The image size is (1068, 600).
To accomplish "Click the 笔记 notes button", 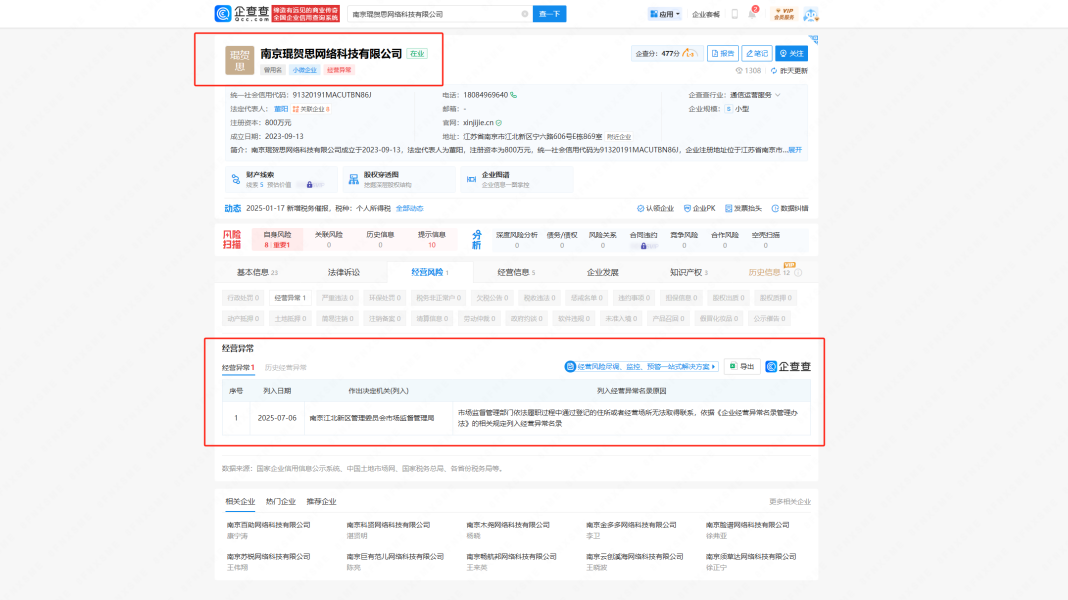I will point(757,53).
